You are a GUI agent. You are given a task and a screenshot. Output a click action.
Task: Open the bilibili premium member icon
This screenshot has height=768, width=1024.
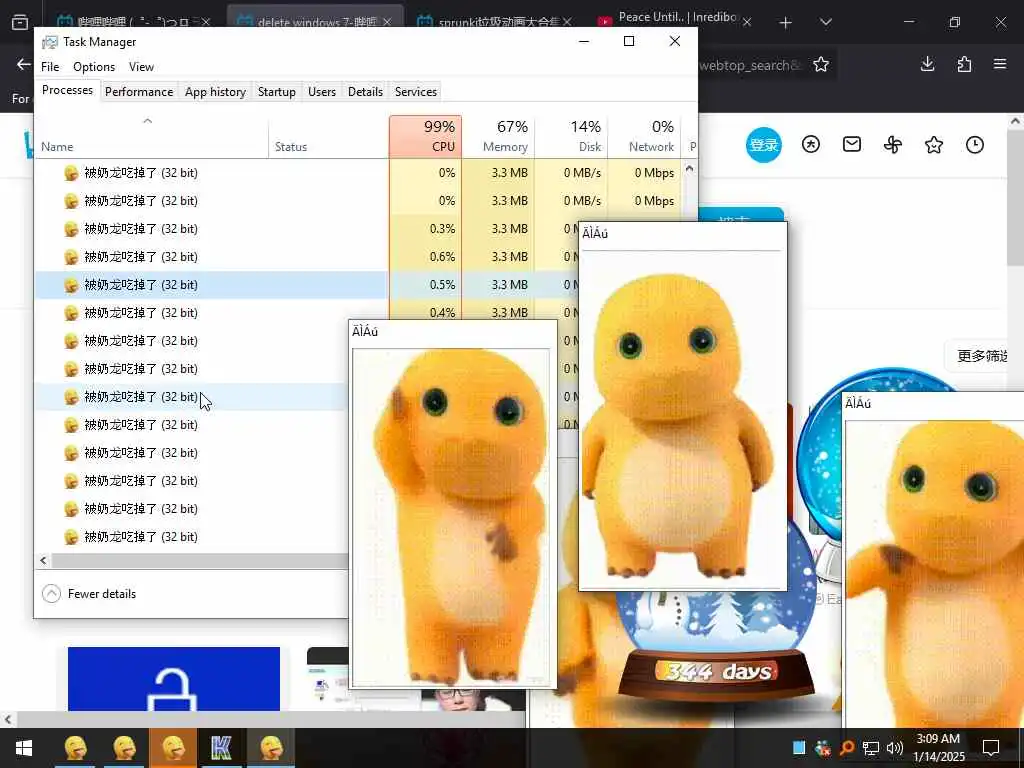(x=810, y=144)
